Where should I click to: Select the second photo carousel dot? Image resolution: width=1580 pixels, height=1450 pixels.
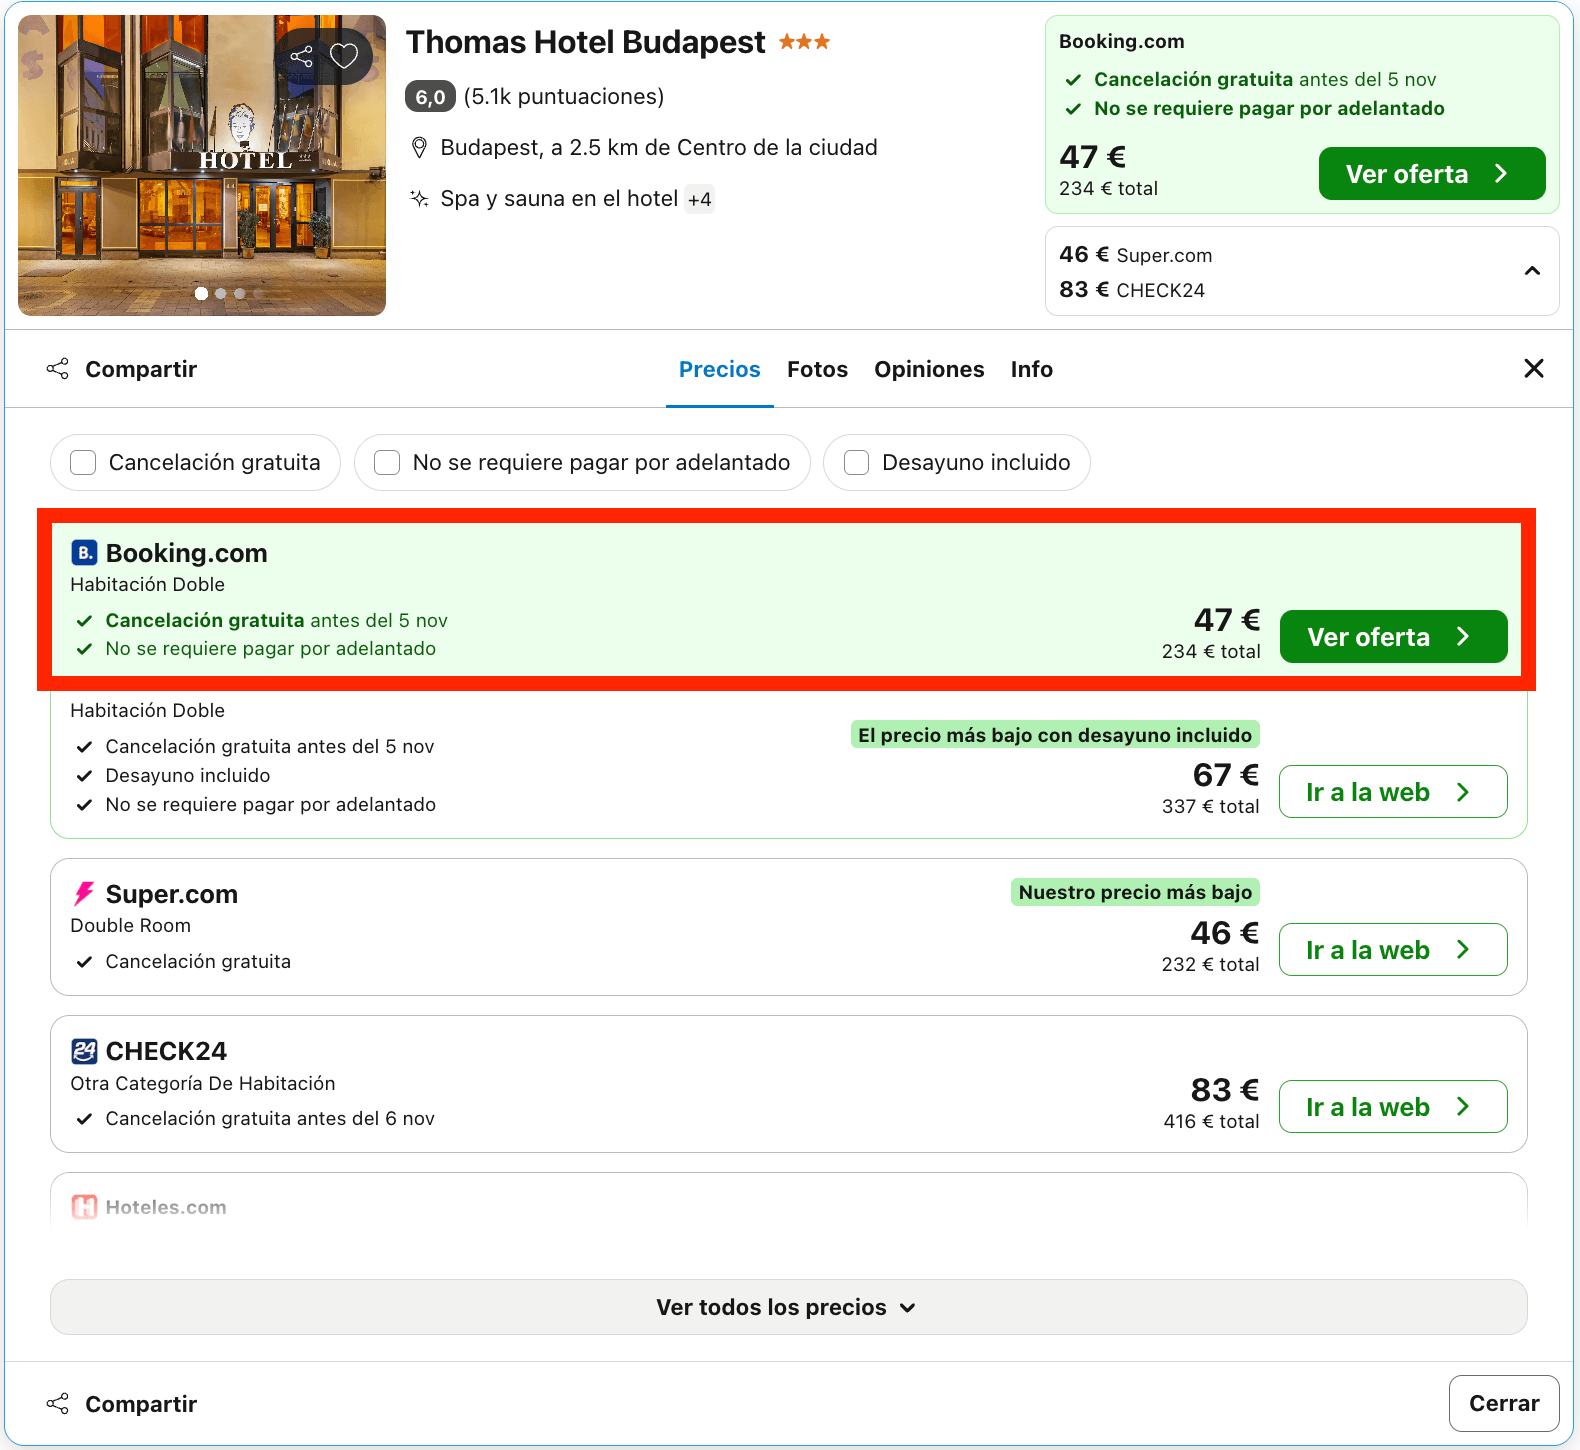221,294
